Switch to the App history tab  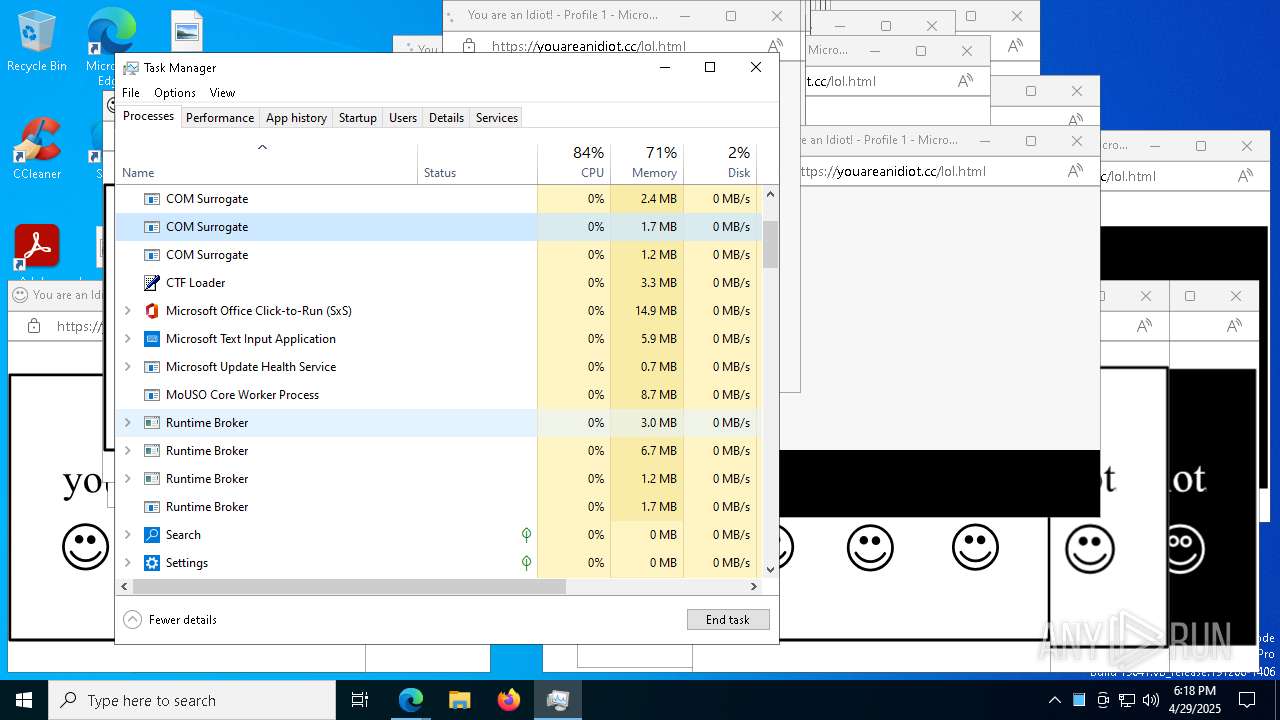click(296, 118)
